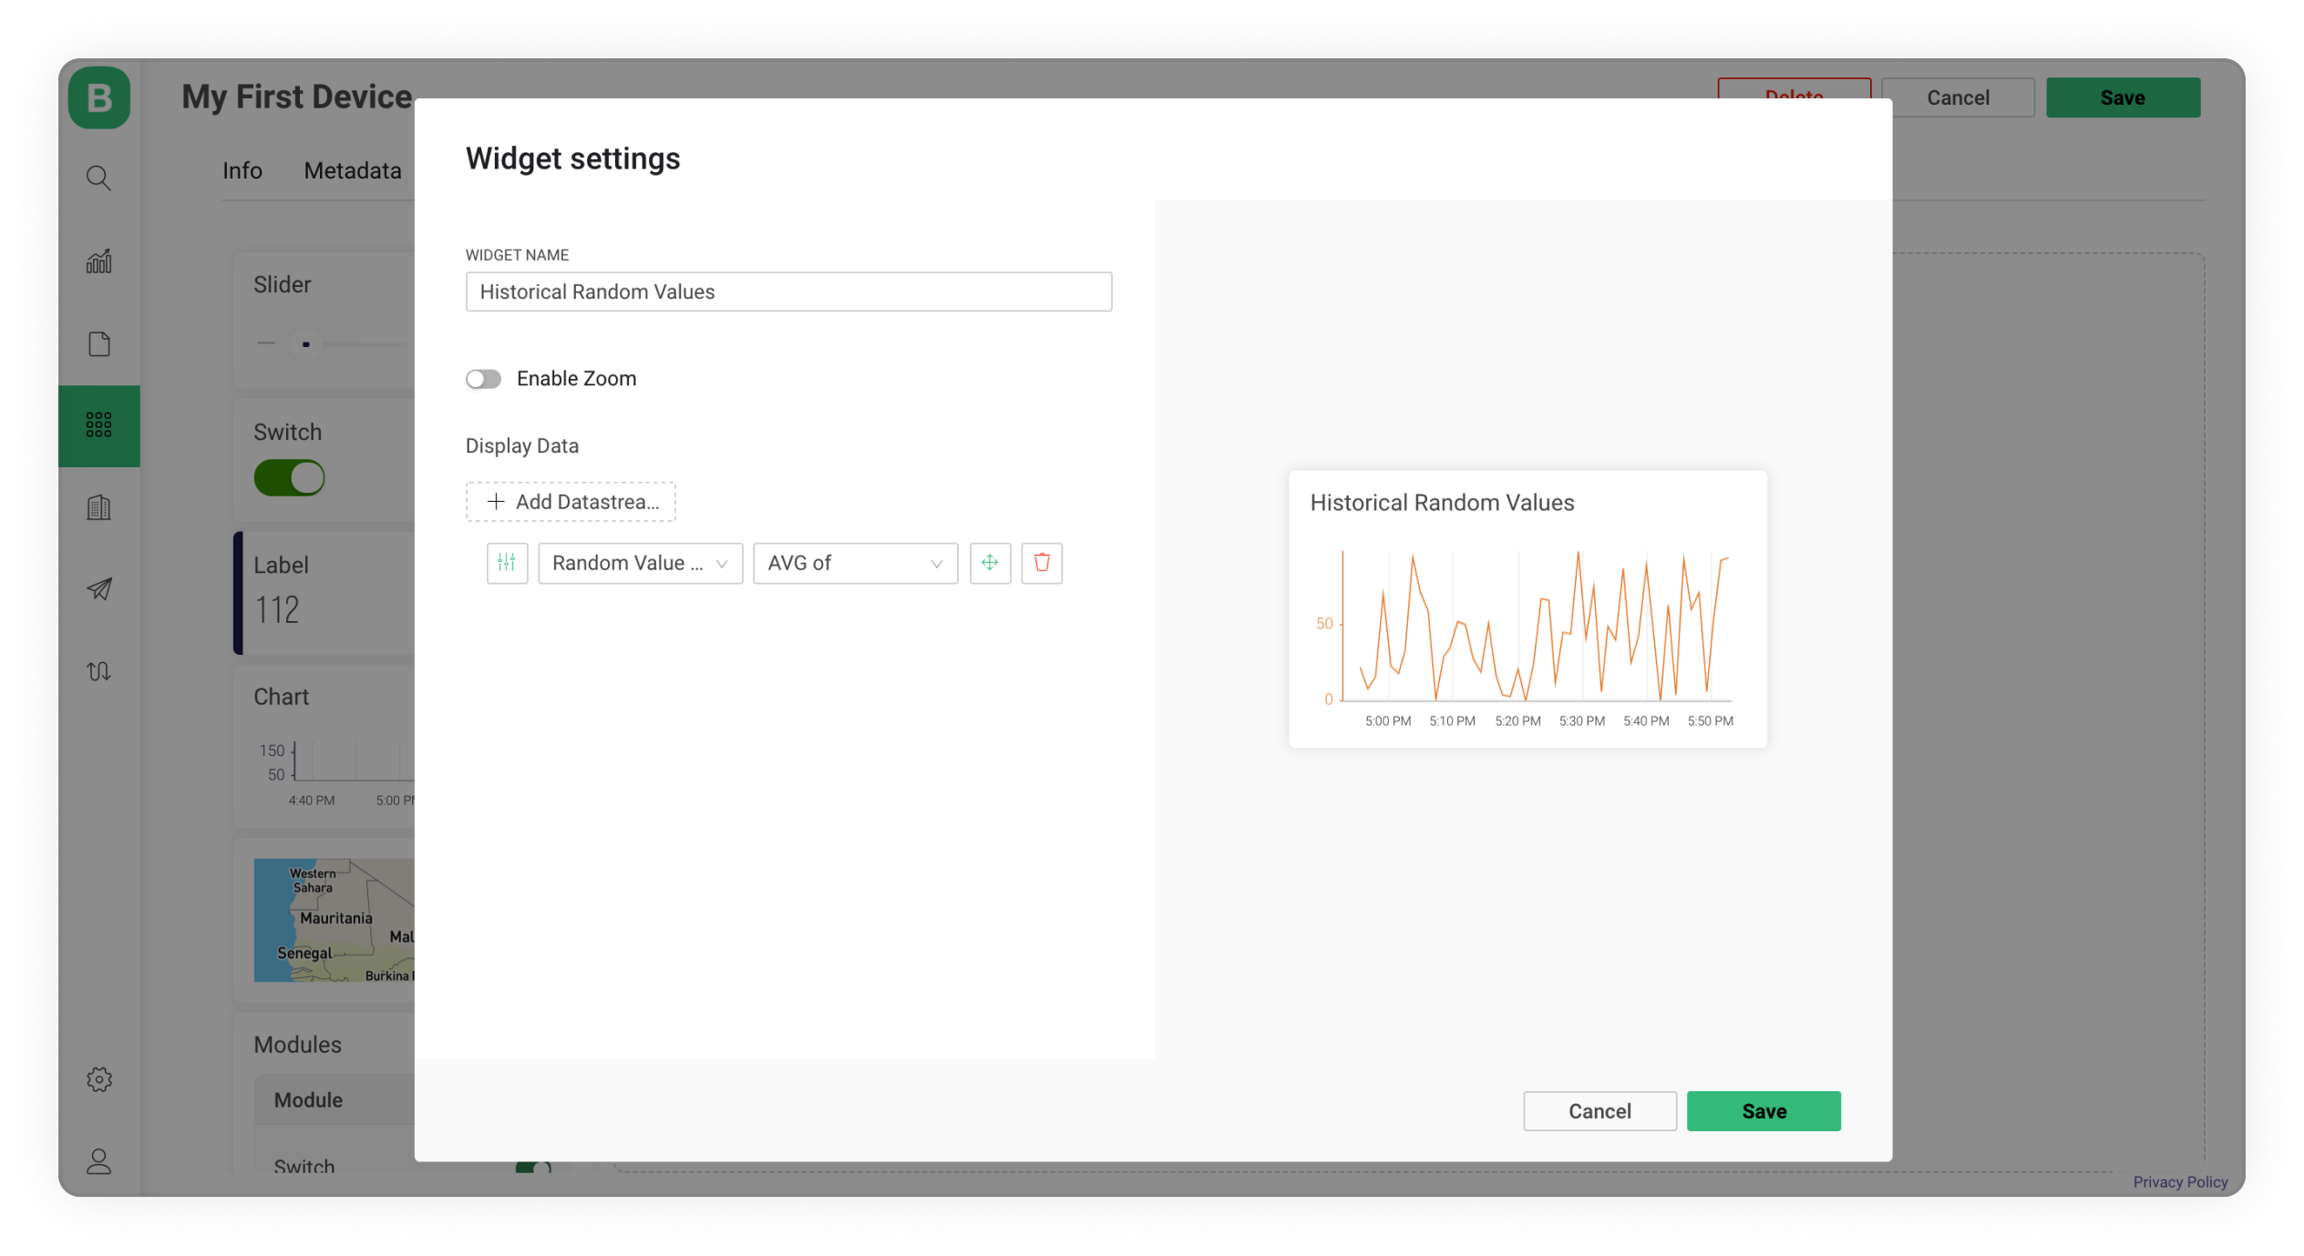Turn off the green Switch widget

289,478
